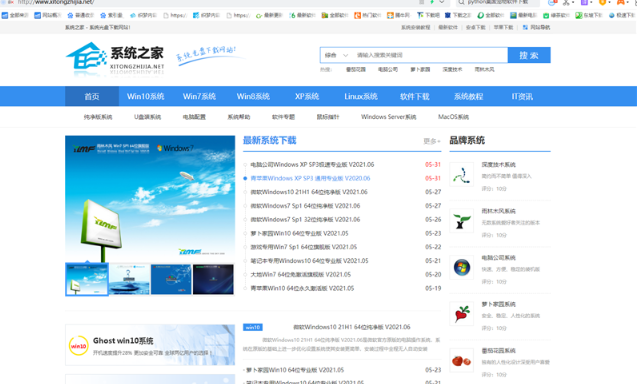
Task: Go to the Win10系统 nav tab
Action: 145,97
